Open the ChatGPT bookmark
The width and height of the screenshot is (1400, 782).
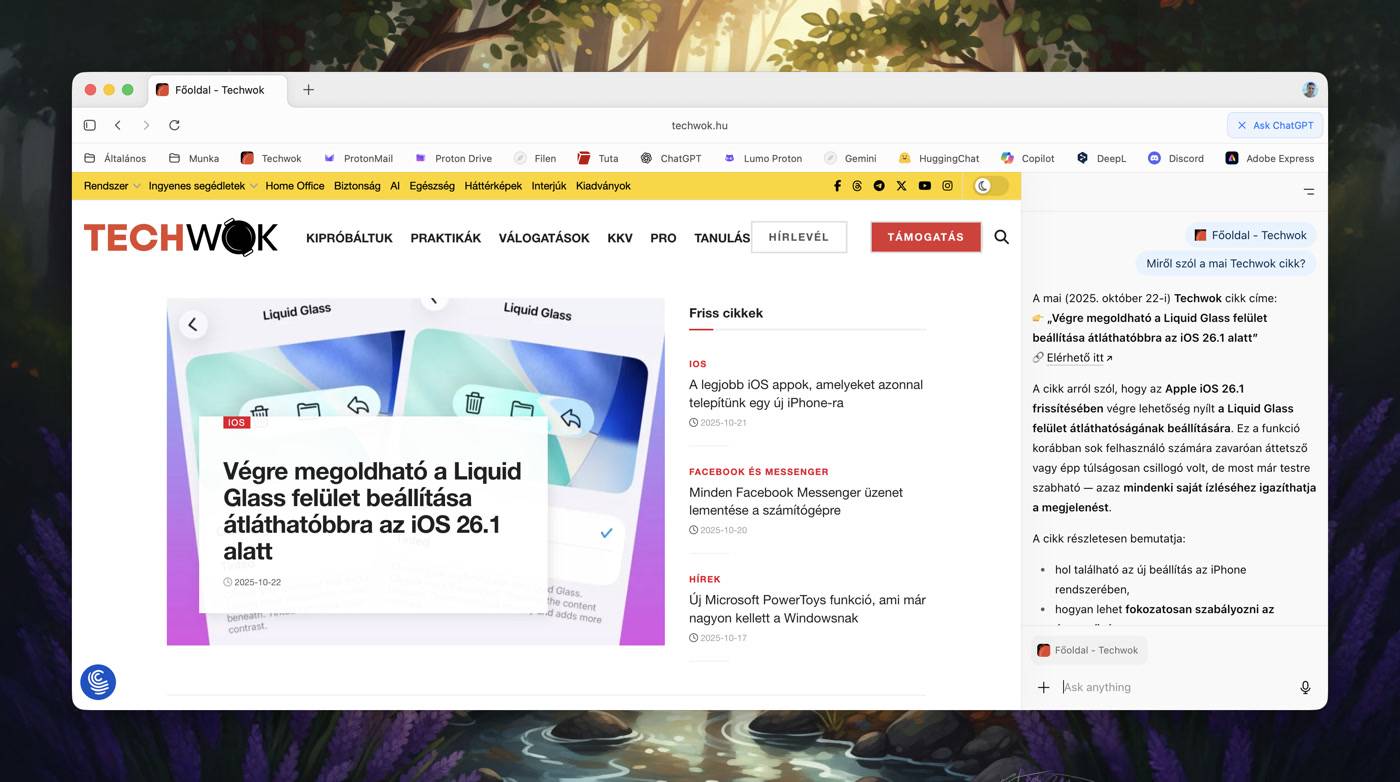coord(671,158)
